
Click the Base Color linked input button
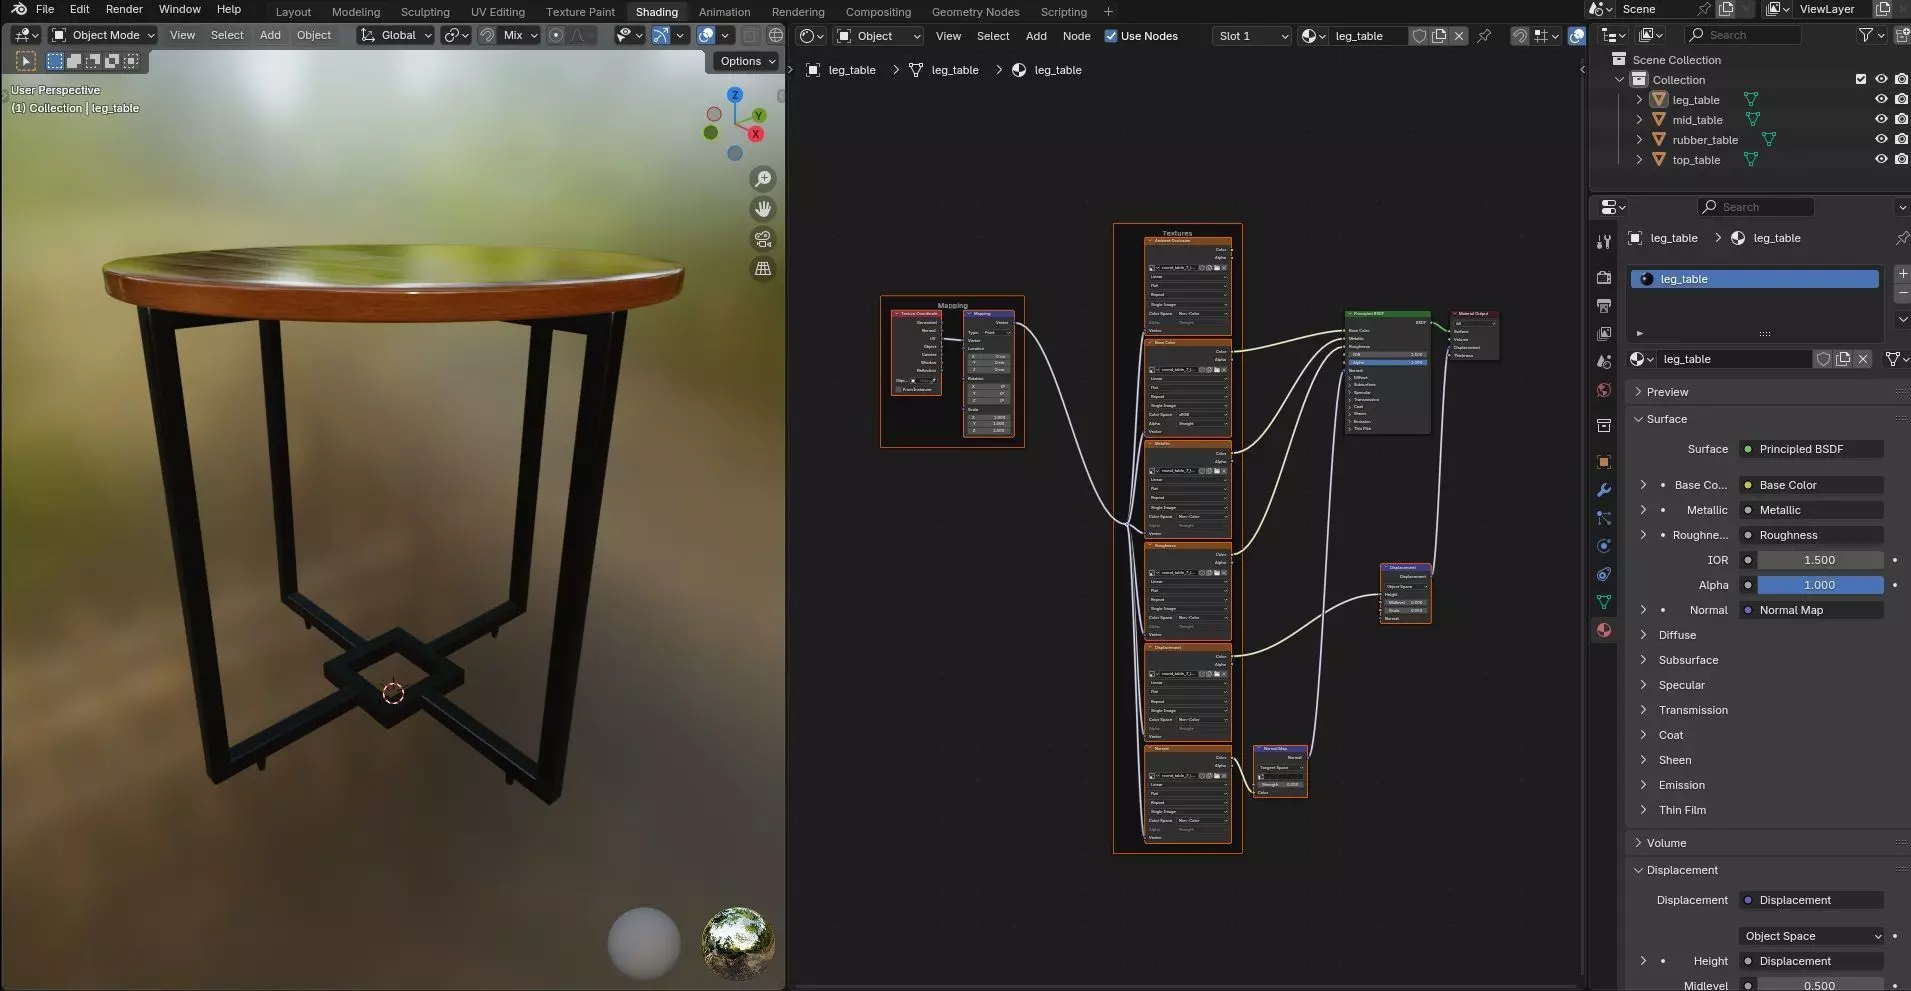1812,485
